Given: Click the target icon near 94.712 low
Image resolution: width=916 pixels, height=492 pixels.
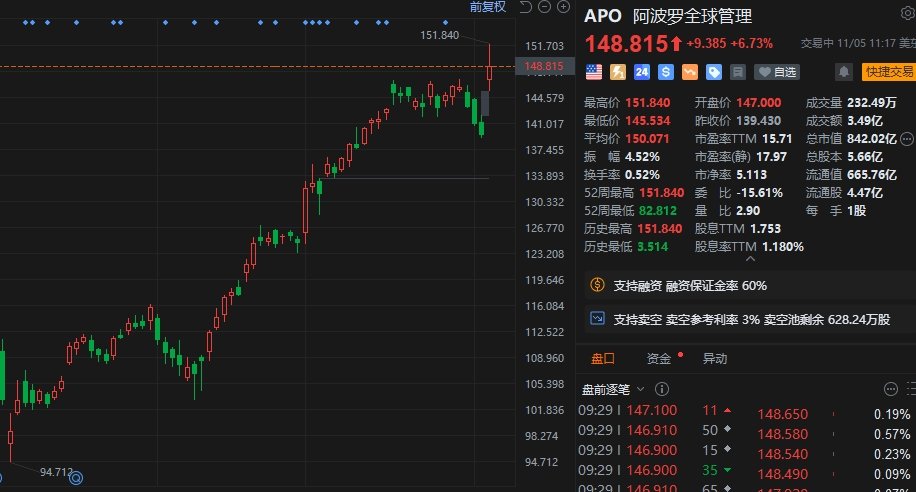Looking at the screenshot, I should 75,479.
